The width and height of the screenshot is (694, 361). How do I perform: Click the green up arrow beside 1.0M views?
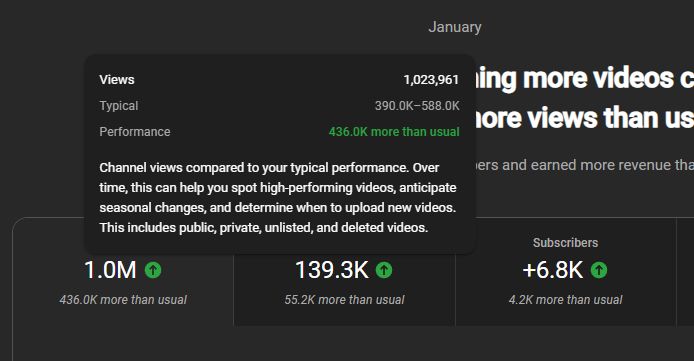[153, 270]
